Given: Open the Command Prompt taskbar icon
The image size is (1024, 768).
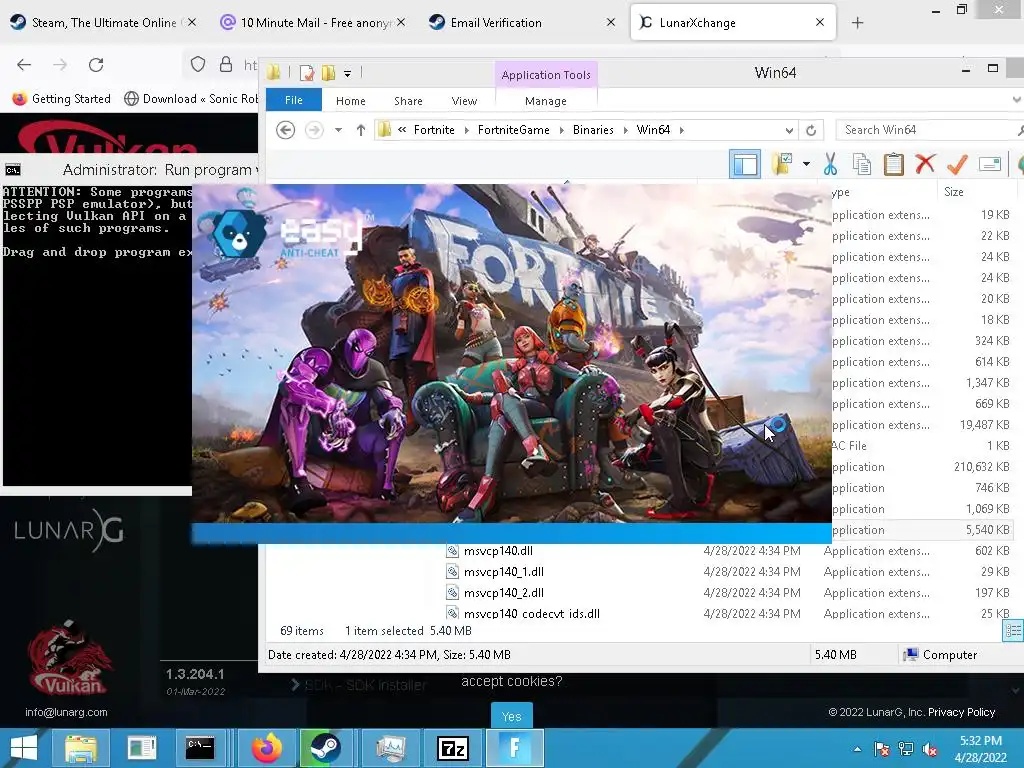Looking at the screenshot, I should [199, 748].
